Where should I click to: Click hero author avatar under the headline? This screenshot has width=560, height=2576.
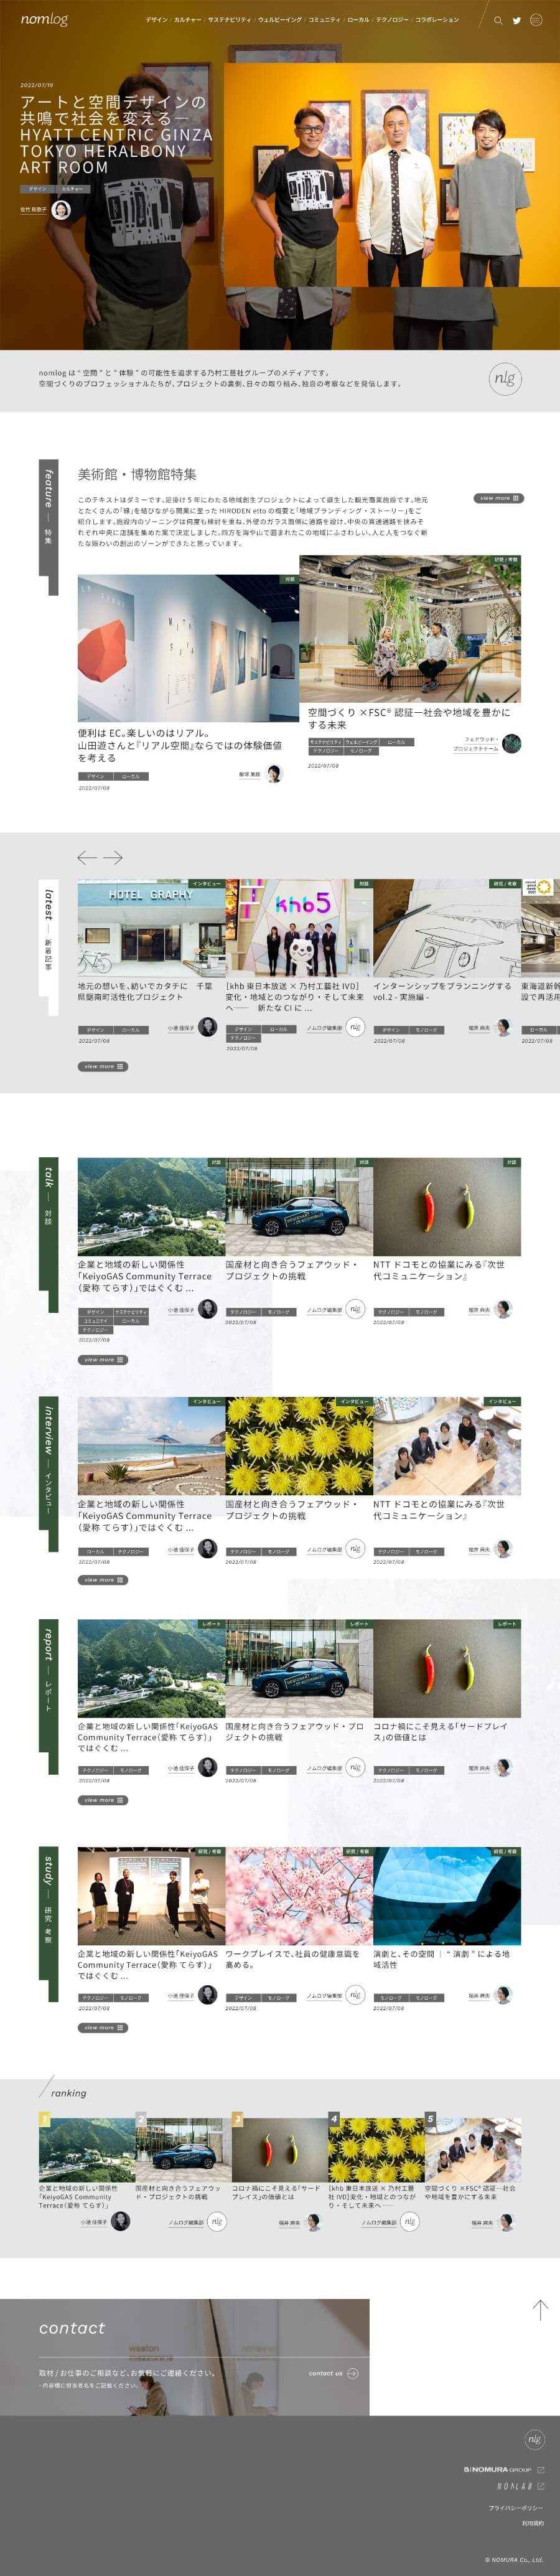tap(61, 209)
